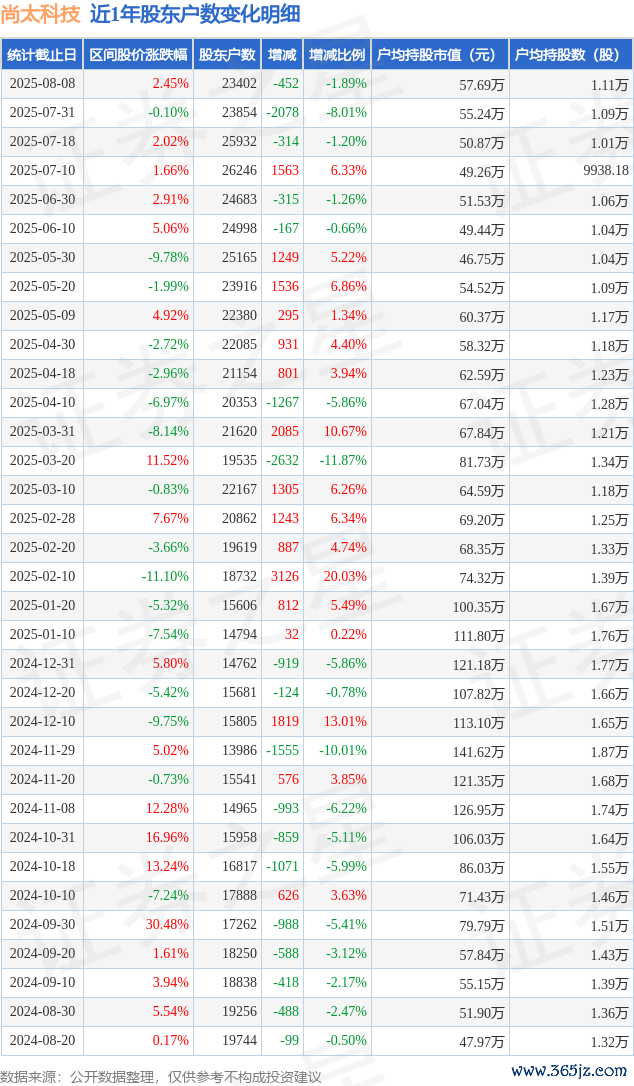Select shareholder count 26246 cell
The height and width of the screenshot is (1086, 634).
(239, 170)
